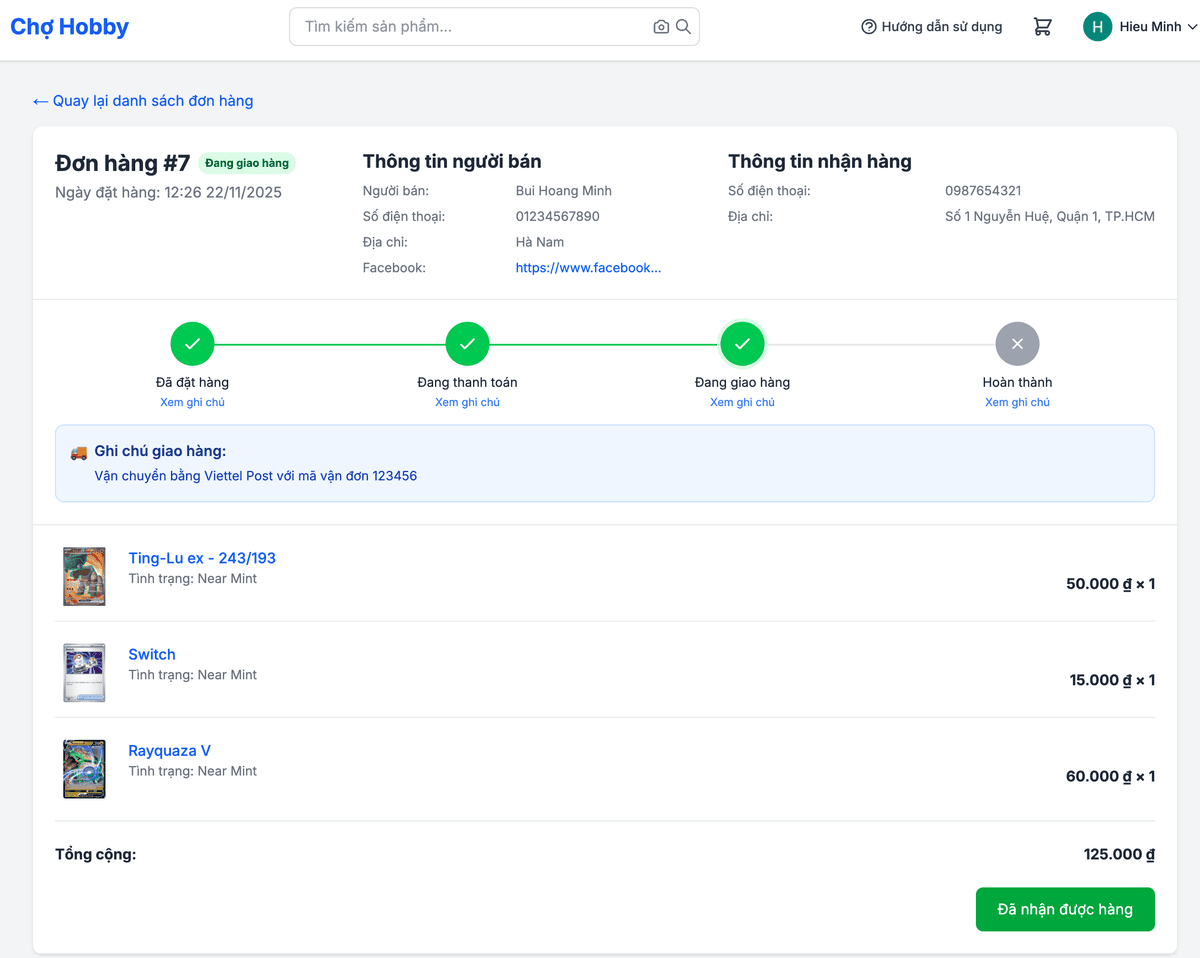Click the magnifying glass search icon
This screenshot has height=958, width=1200.
point(684,27)
